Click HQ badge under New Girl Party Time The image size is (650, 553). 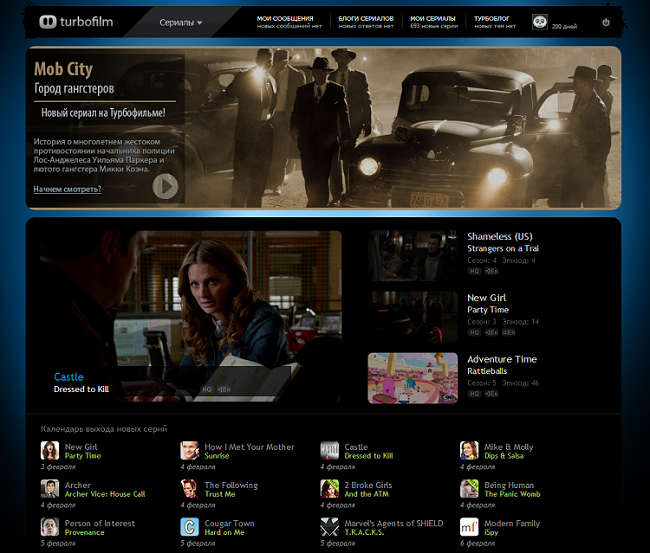[474, 332]
